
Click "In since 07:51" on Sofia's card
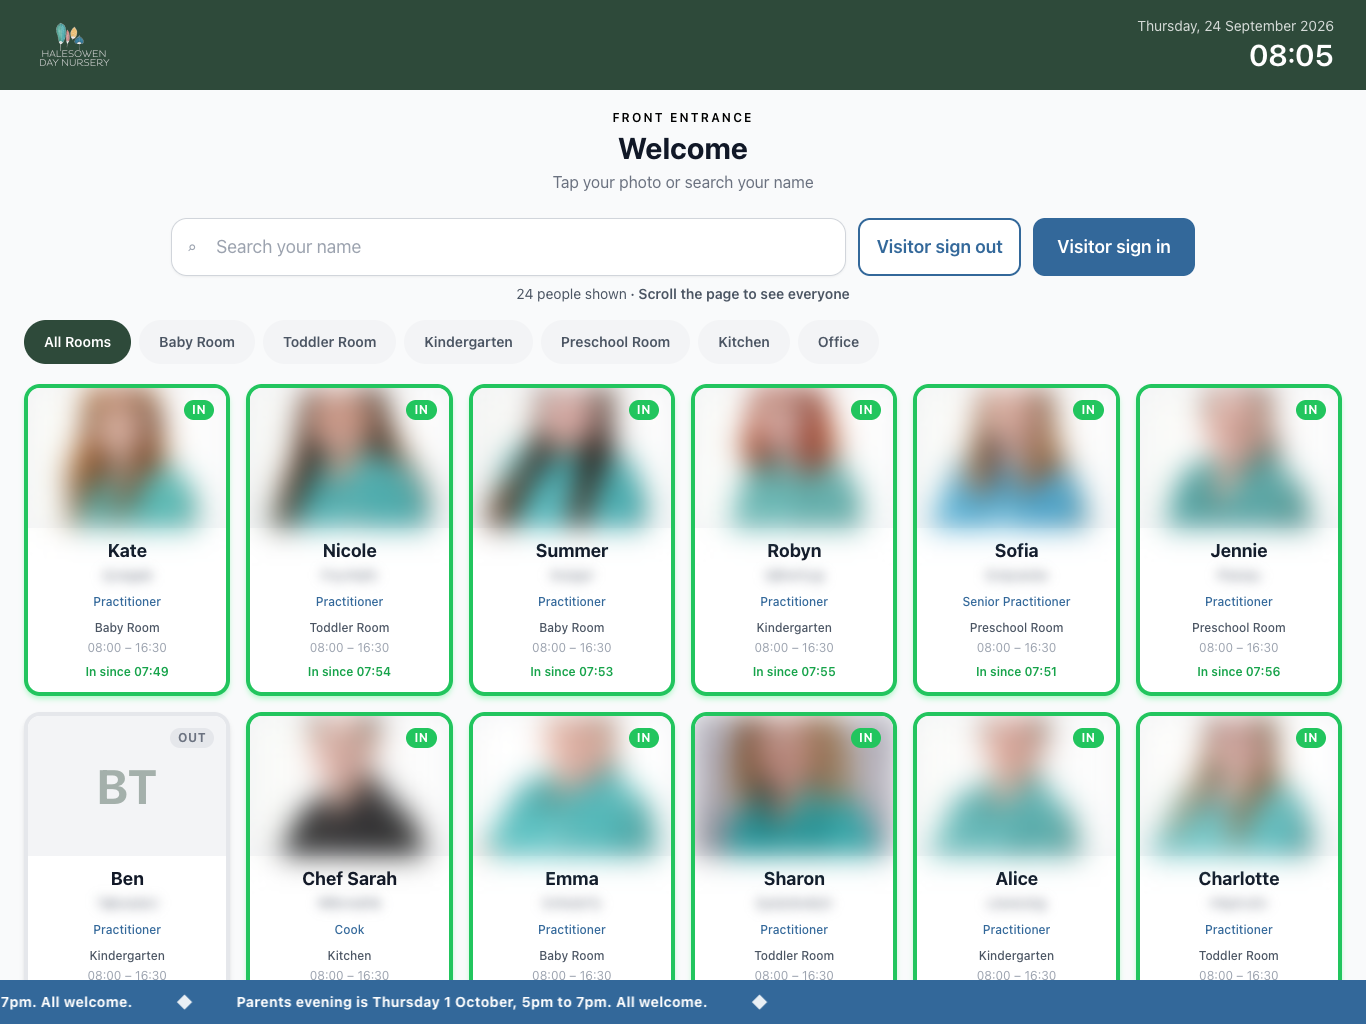pos(1016,672)
